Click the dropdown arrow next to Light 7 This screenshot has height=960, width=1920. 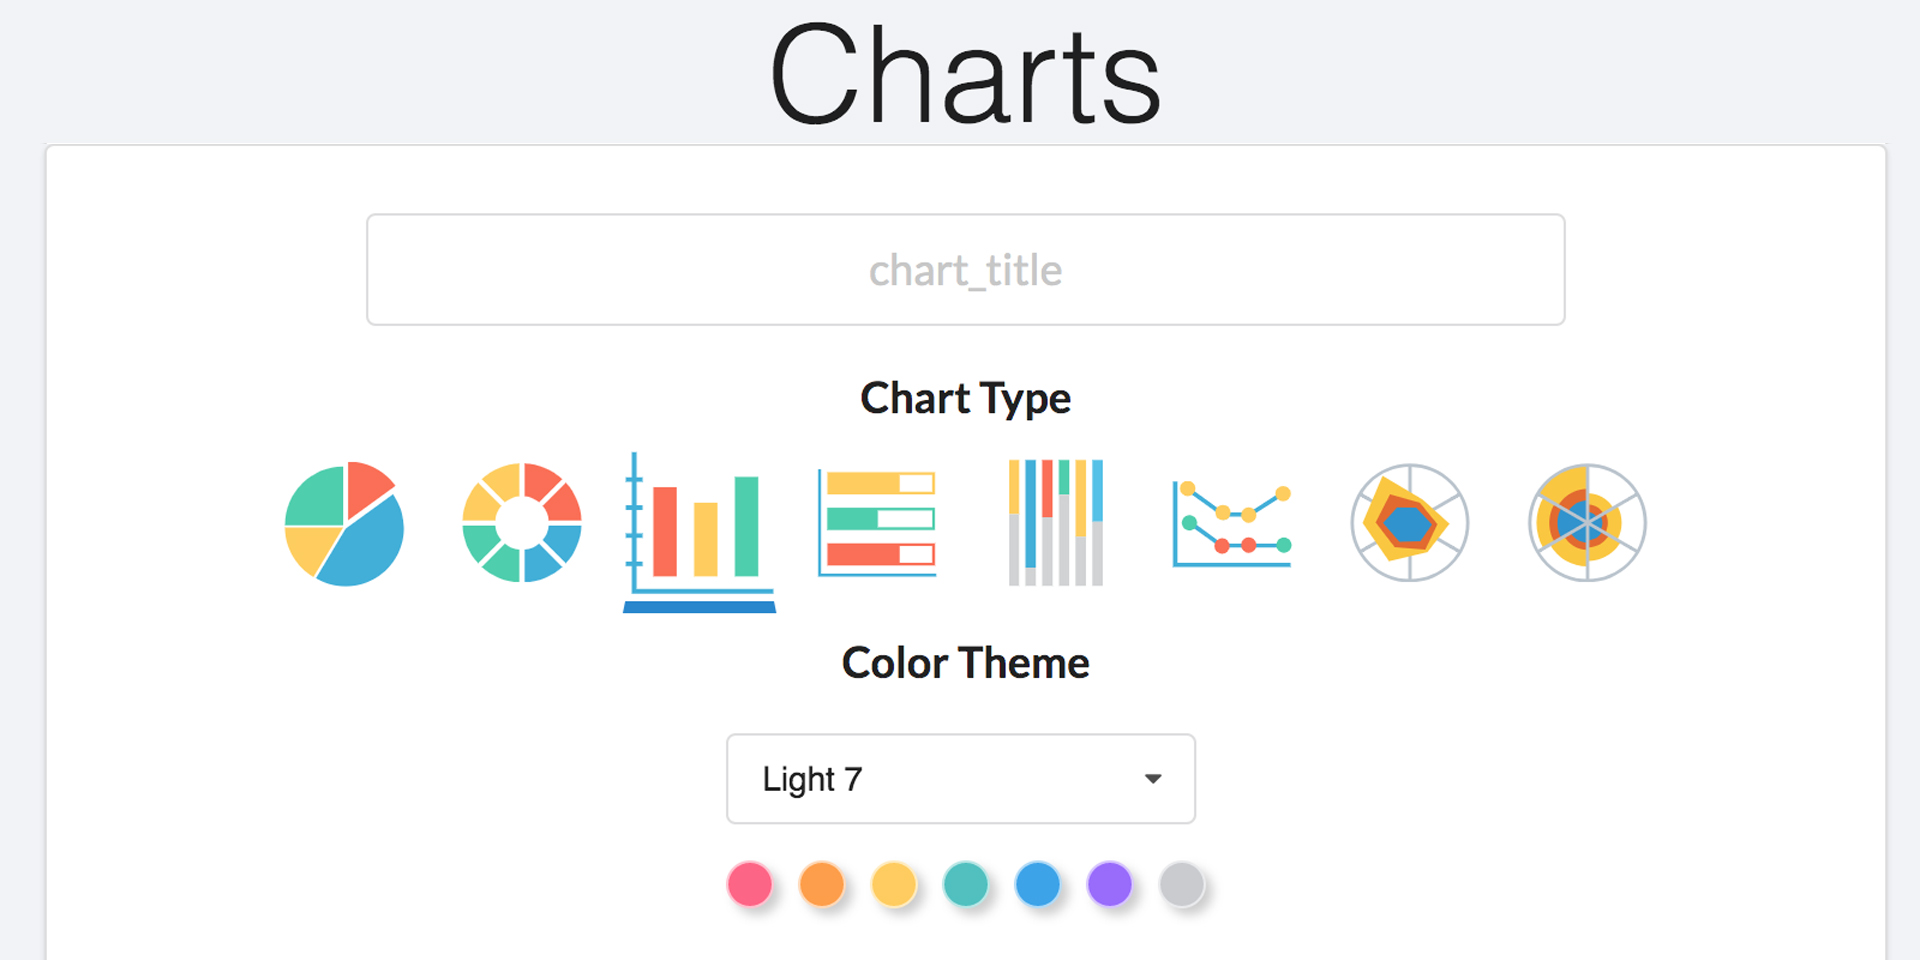(1153, 779)
